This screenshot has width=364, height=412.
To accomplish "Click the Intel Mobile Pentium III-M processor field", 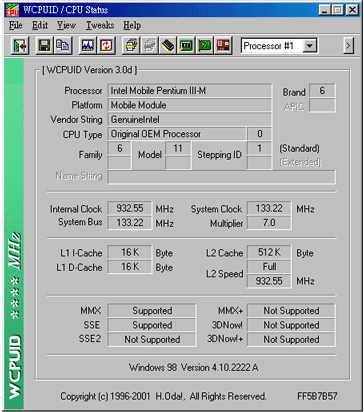I will point(189,91).
